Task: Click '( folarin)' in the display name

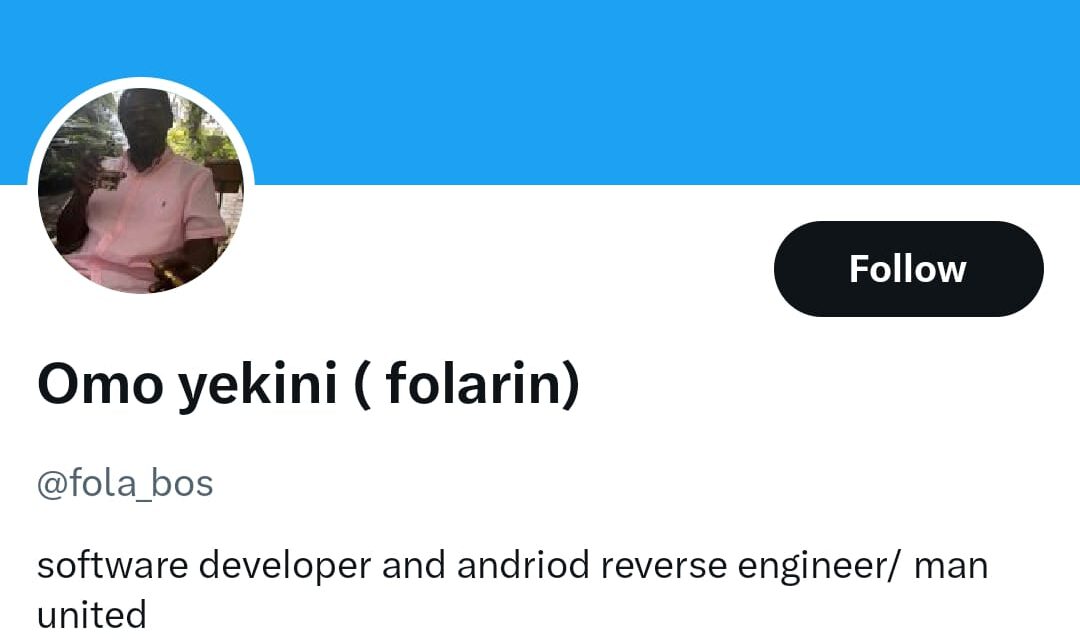Action: (467, 383)
